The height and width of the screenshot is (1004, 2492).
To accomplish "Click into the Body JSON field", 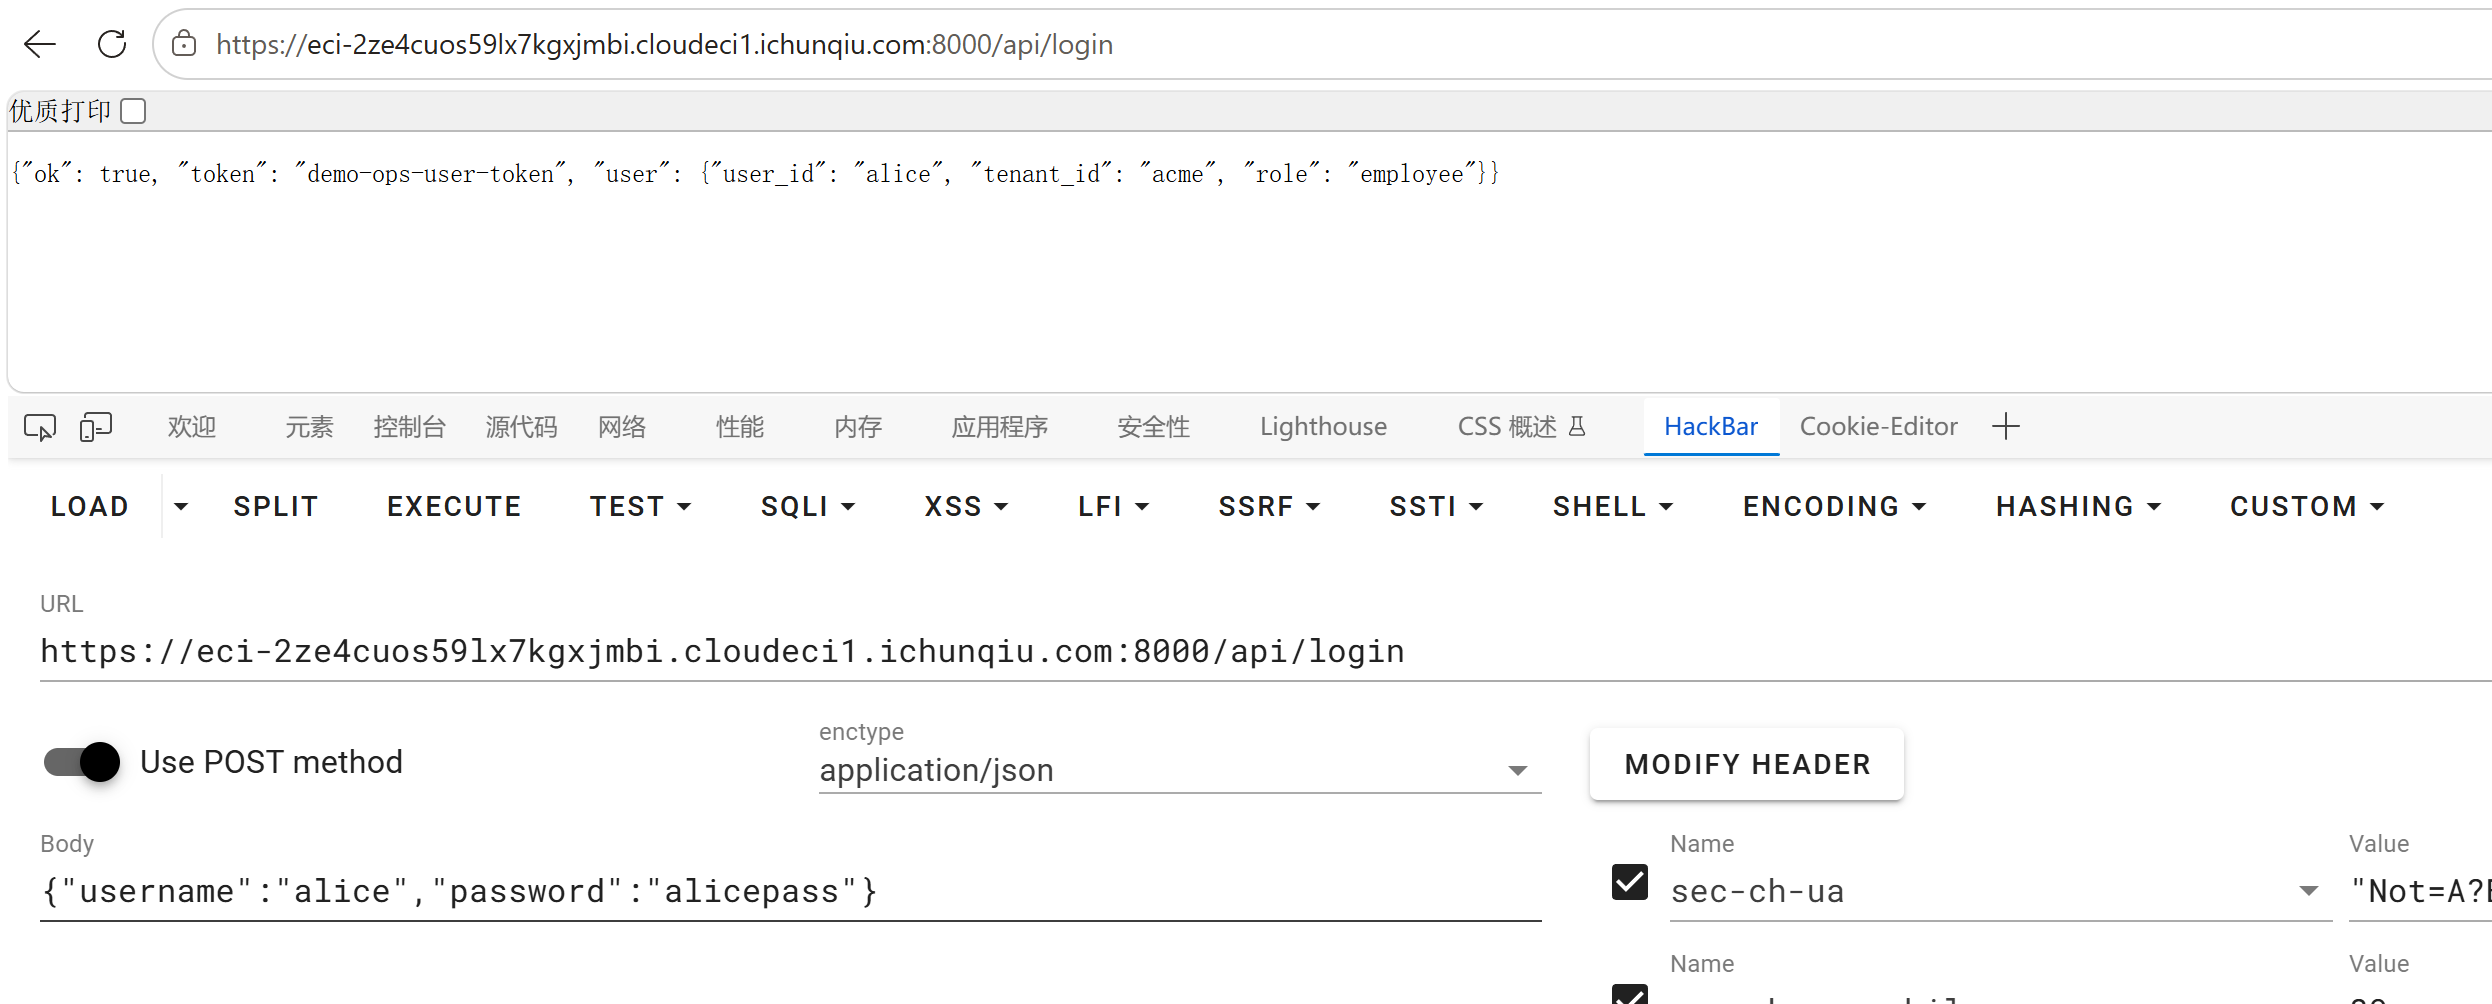I will [791, 891].
